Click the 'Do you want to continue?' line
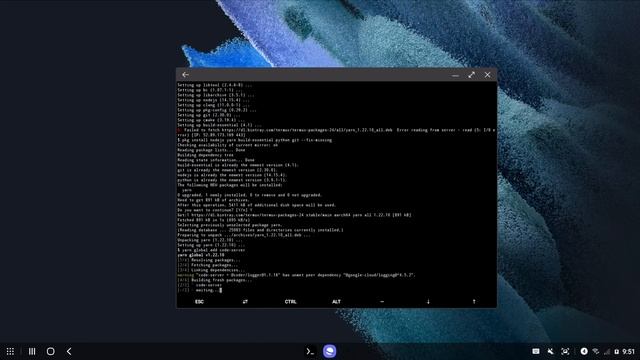Screen dimensions: 640x360 click(x=215, y=210)
